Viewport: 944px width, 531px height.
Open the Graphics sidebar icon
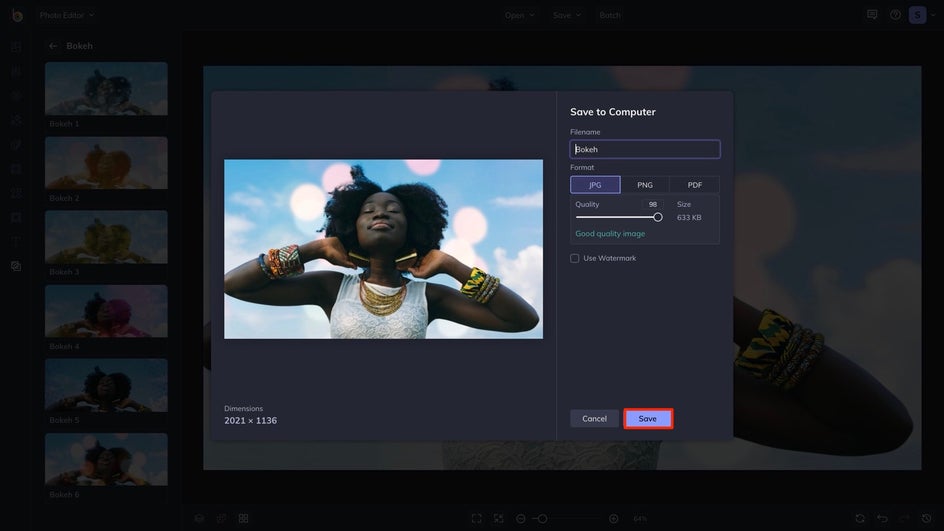pos(16,193)
